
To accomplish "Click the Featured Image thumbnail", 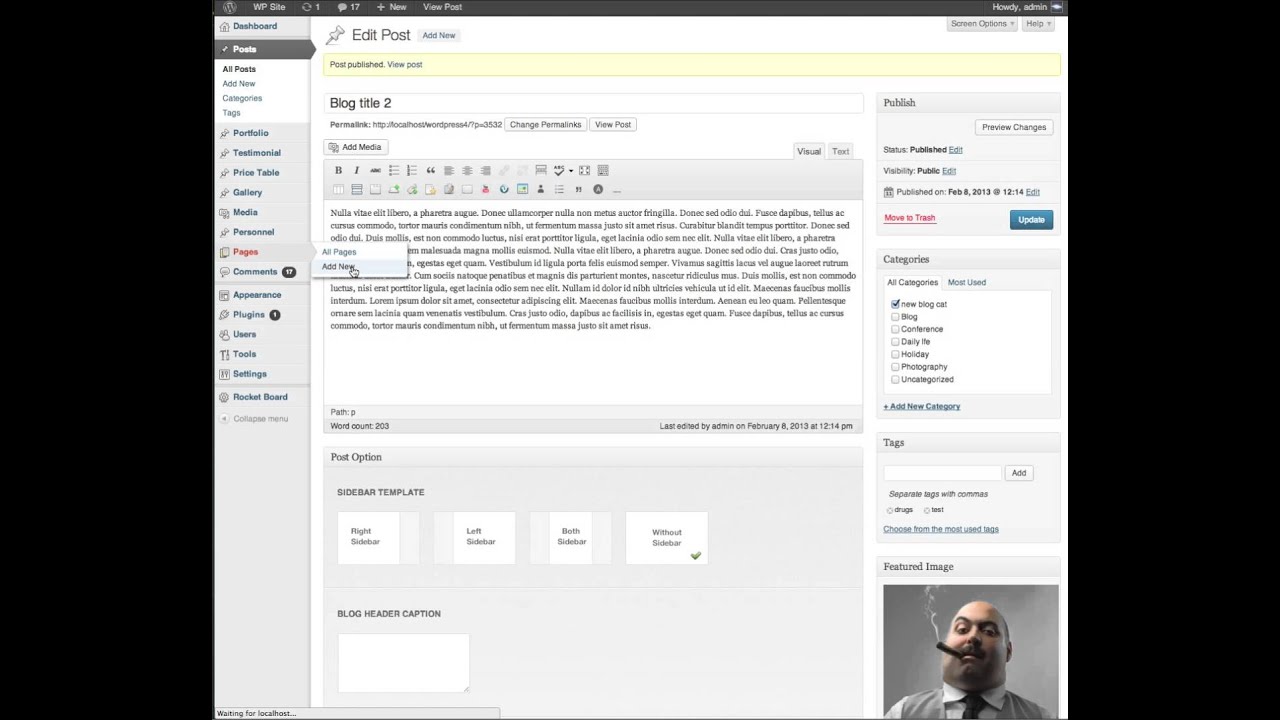I will coord(970,650).
